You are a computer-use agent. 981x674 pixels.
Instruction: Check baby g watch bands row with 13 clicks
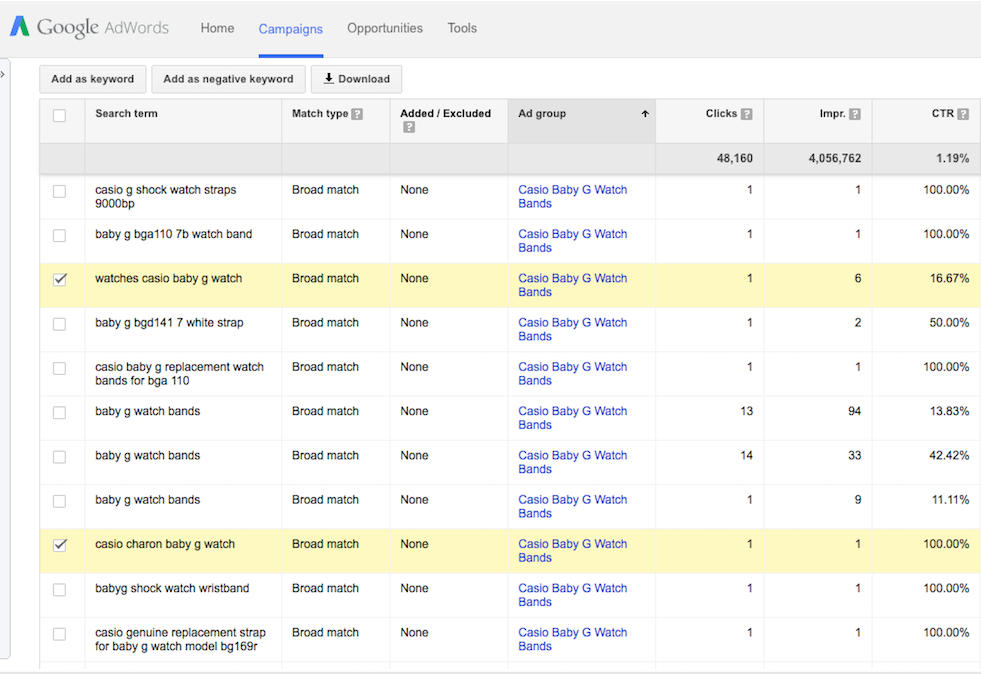click(x=59, y=412)
